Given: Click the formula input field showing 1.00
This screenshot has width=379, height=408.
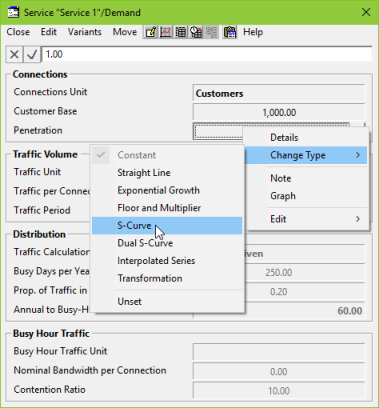Looking at the screenshot, I should click(x=207, y=54).
